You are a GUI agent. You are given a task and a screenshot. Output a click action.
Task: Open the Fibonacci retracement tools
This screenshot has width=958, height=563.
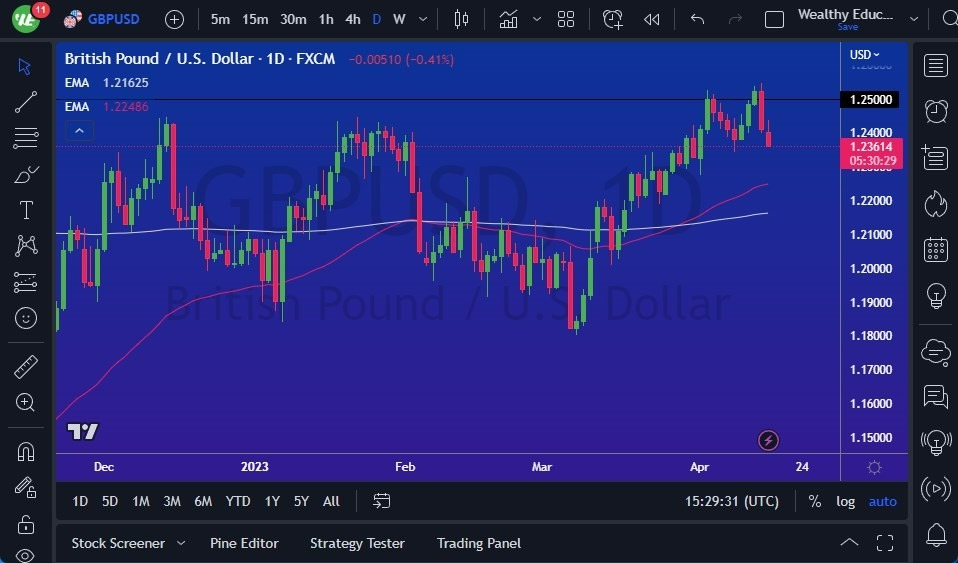[26, 138]
